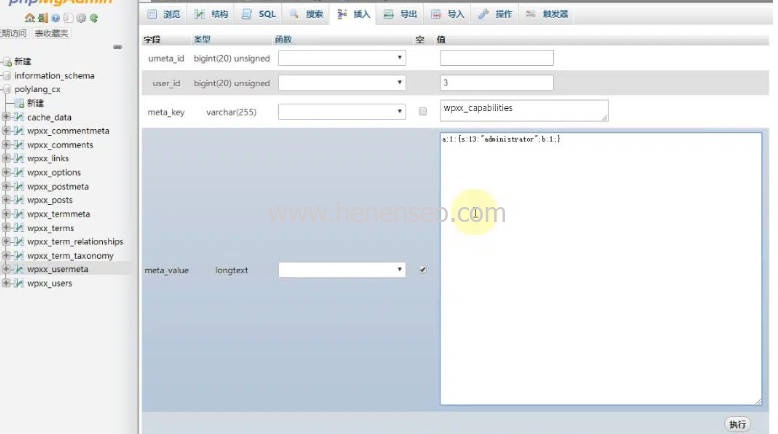The image size is (778, 434).
Task: Expand the wpxx_commentmeta tree node
Action: [x=6, y=131]
